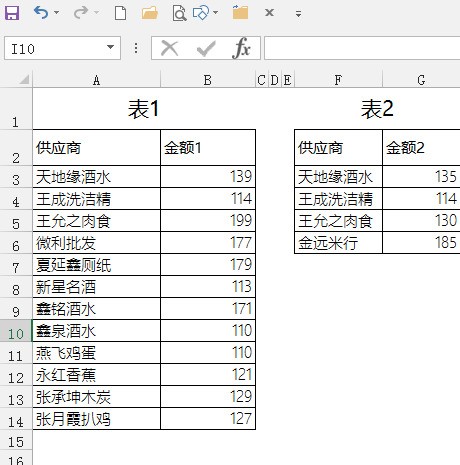The image size is (460, 465).
Task: Click the Shapes icon in quick toolbar
Action: (x=201, y=13)
